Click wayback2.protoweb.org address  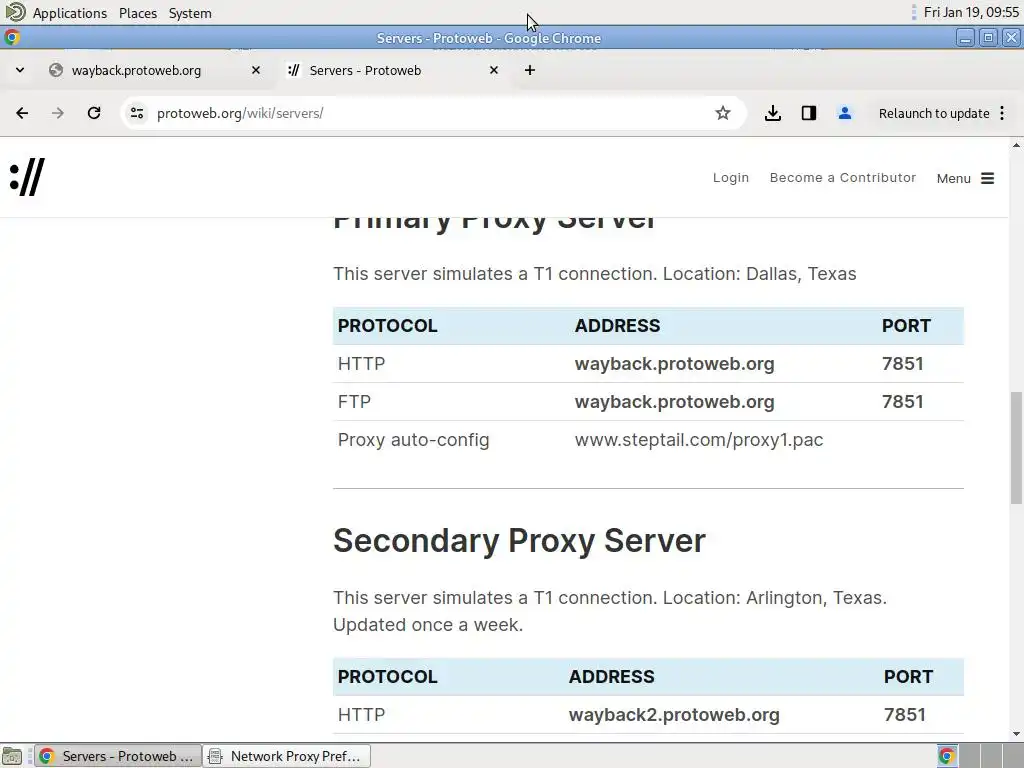click(674, 714)
